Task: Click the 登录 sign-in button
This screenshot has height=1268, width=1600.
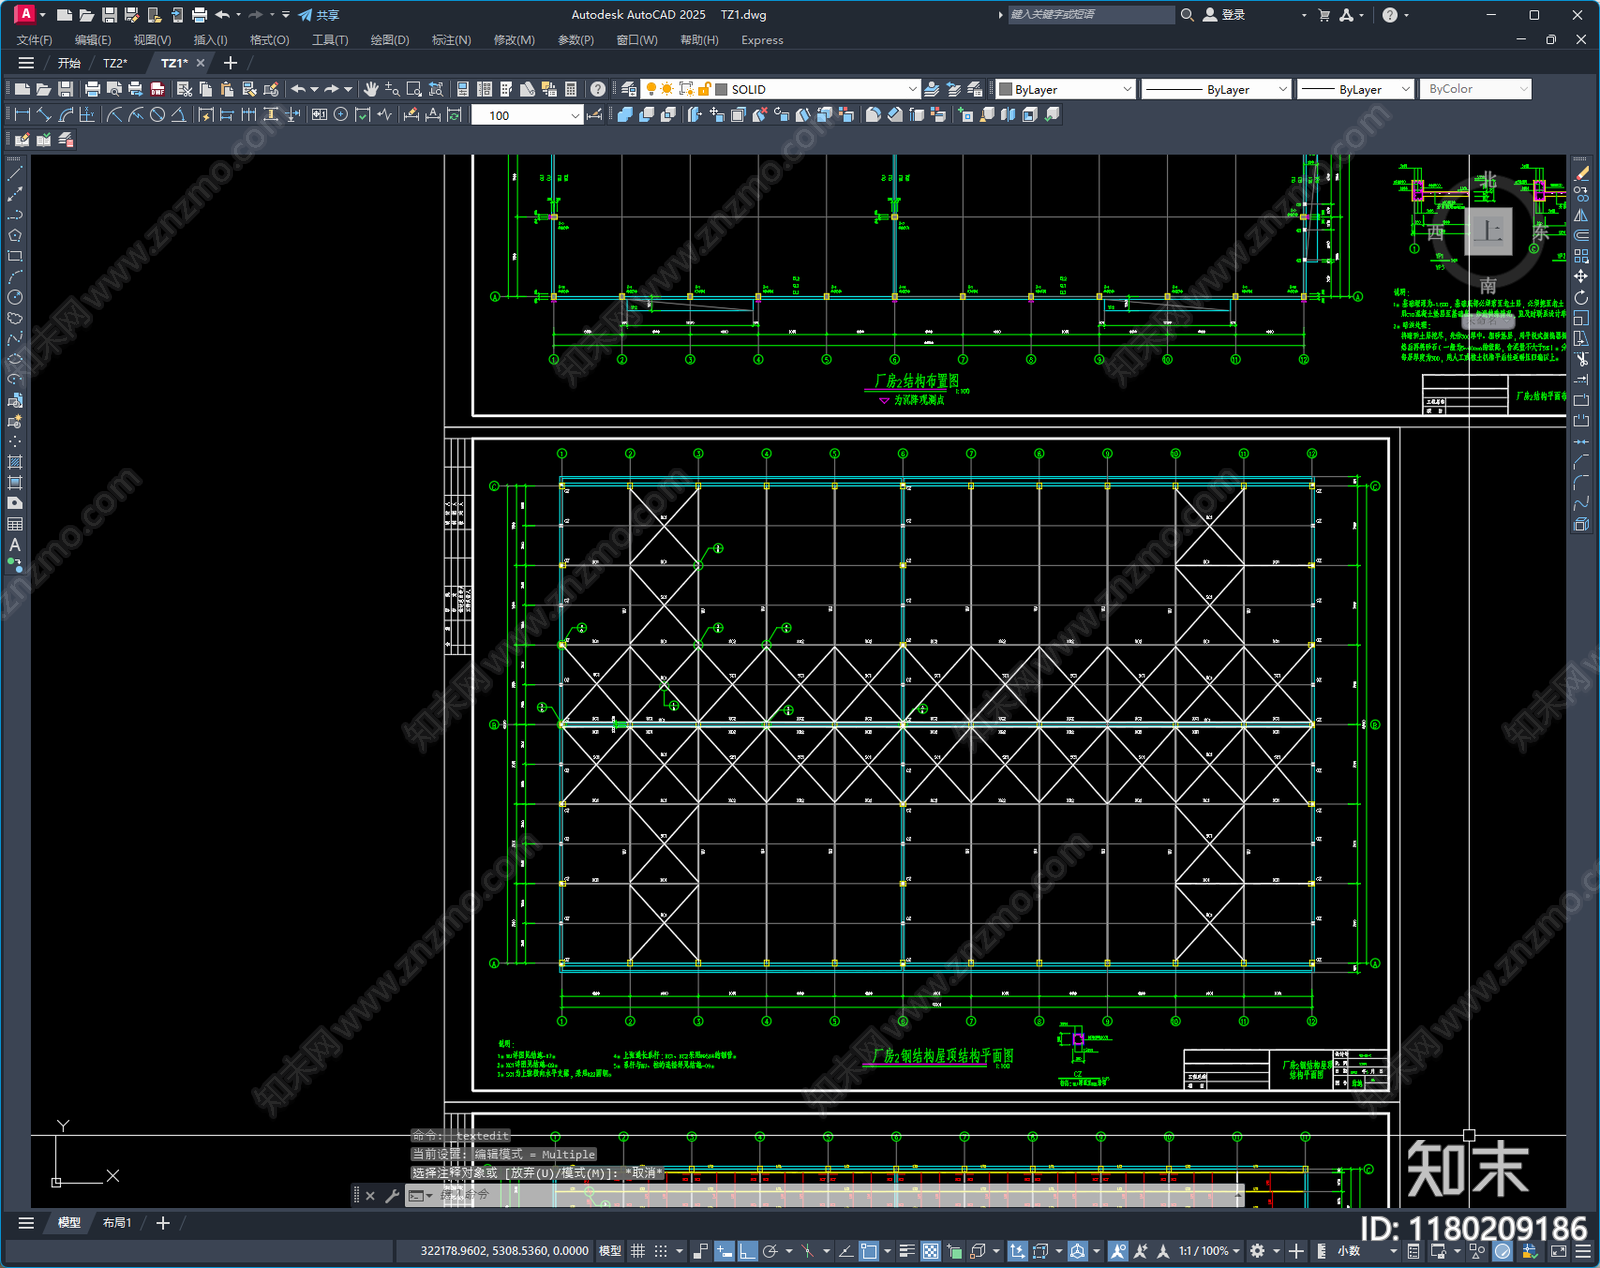Action: [1224, 15]
